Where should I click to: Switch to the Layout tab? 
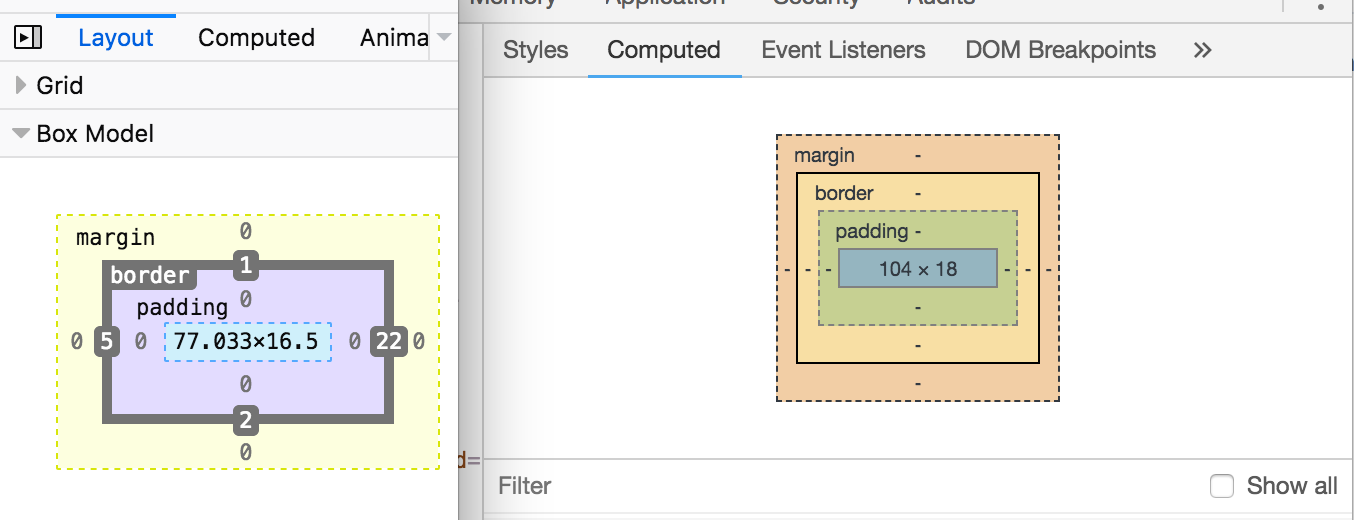pos(116,38)
